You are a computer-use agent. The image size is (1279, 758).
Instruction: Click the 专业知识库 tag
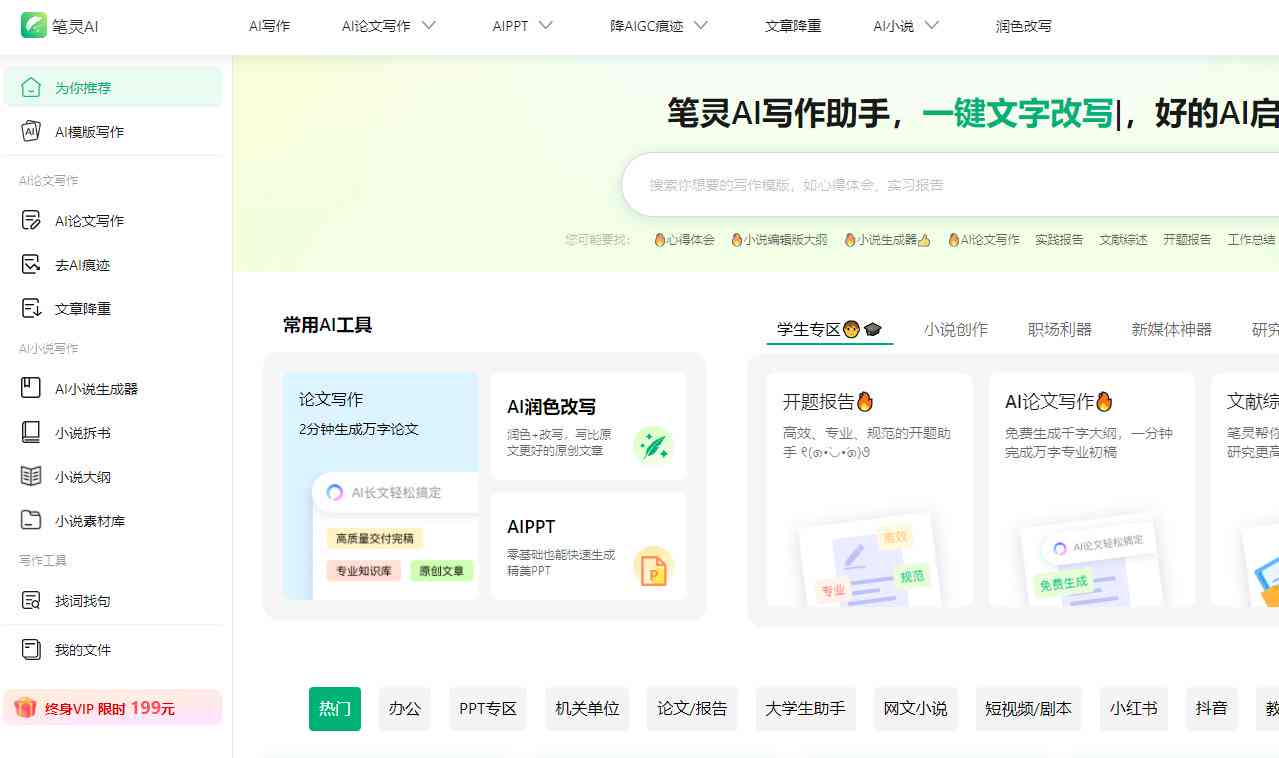coord(365,571)
